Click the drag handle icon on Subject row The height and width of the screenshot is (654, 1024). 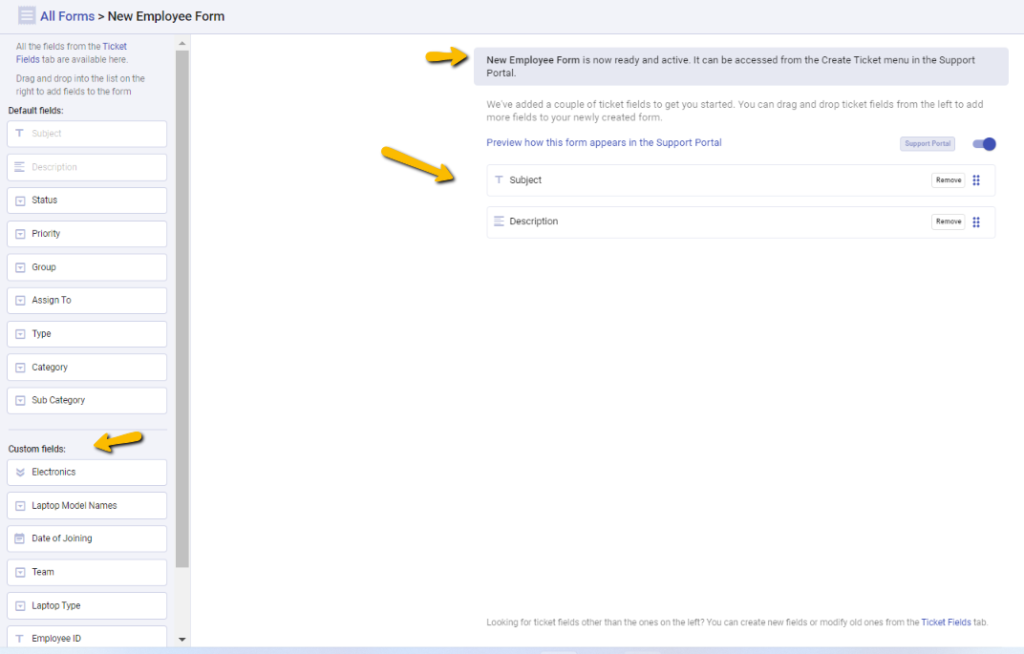coord(977,180)
